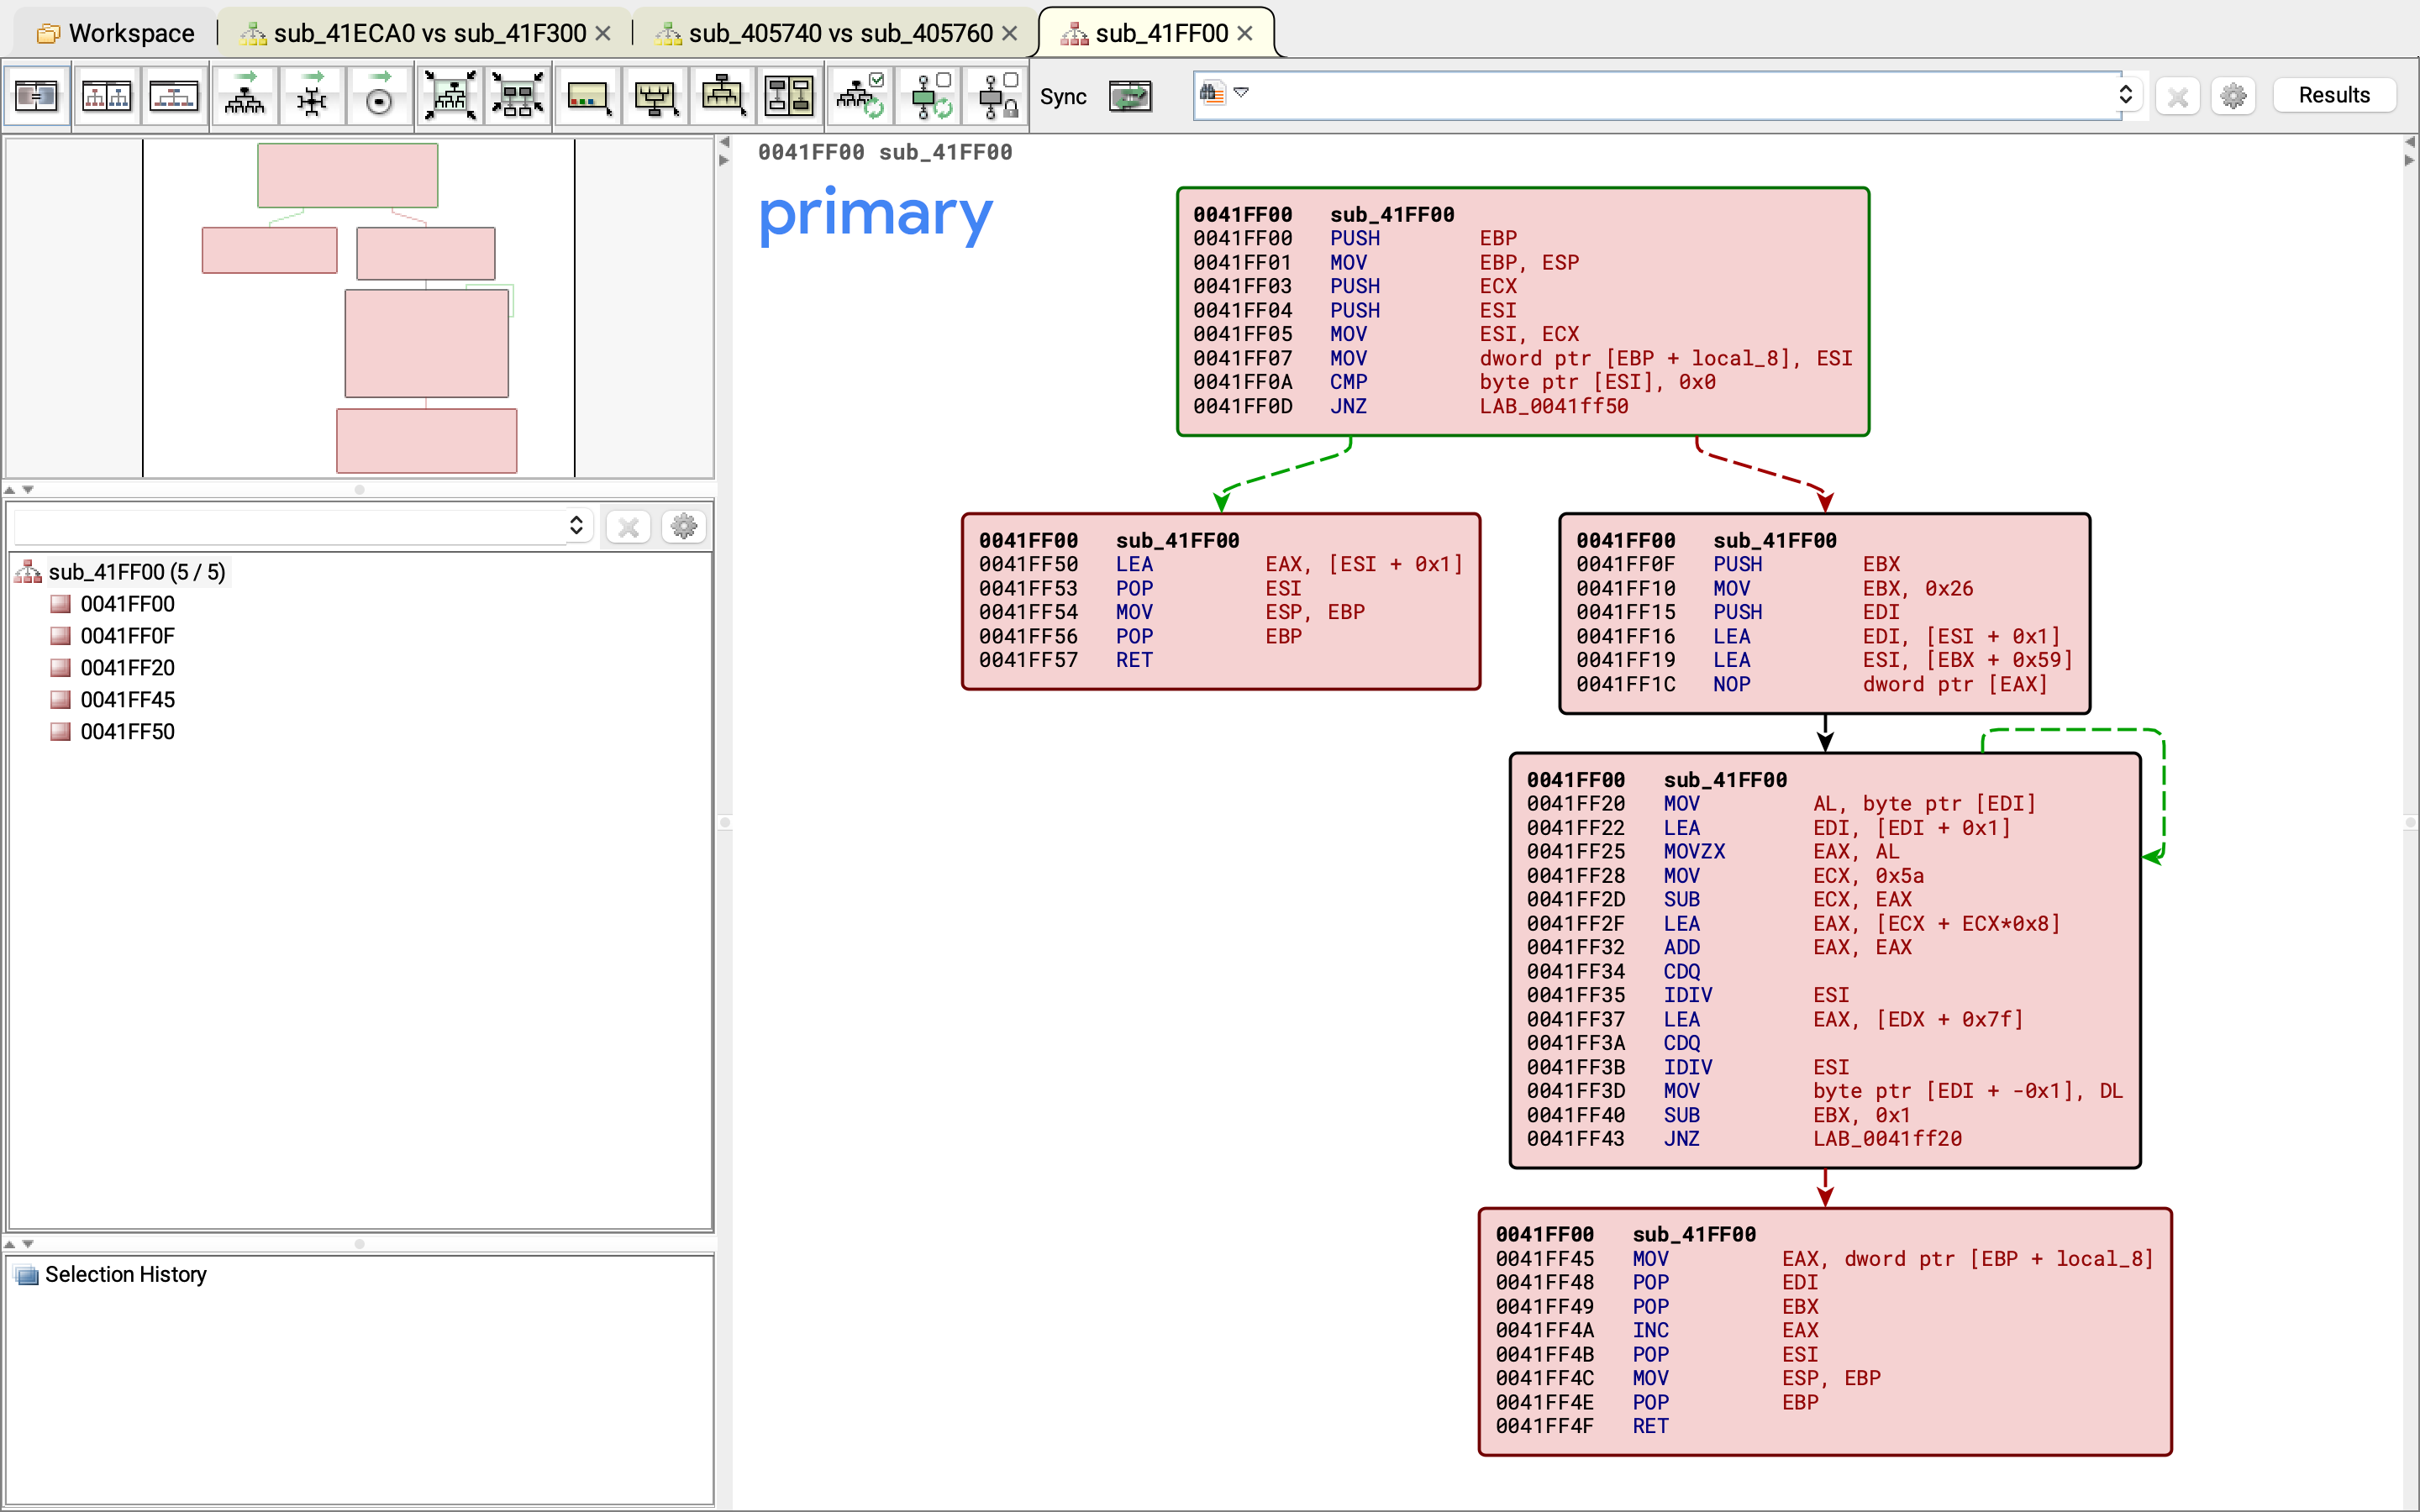Click the Results button
The image size is (2420, 1512).
click(x=2334, y=95)
